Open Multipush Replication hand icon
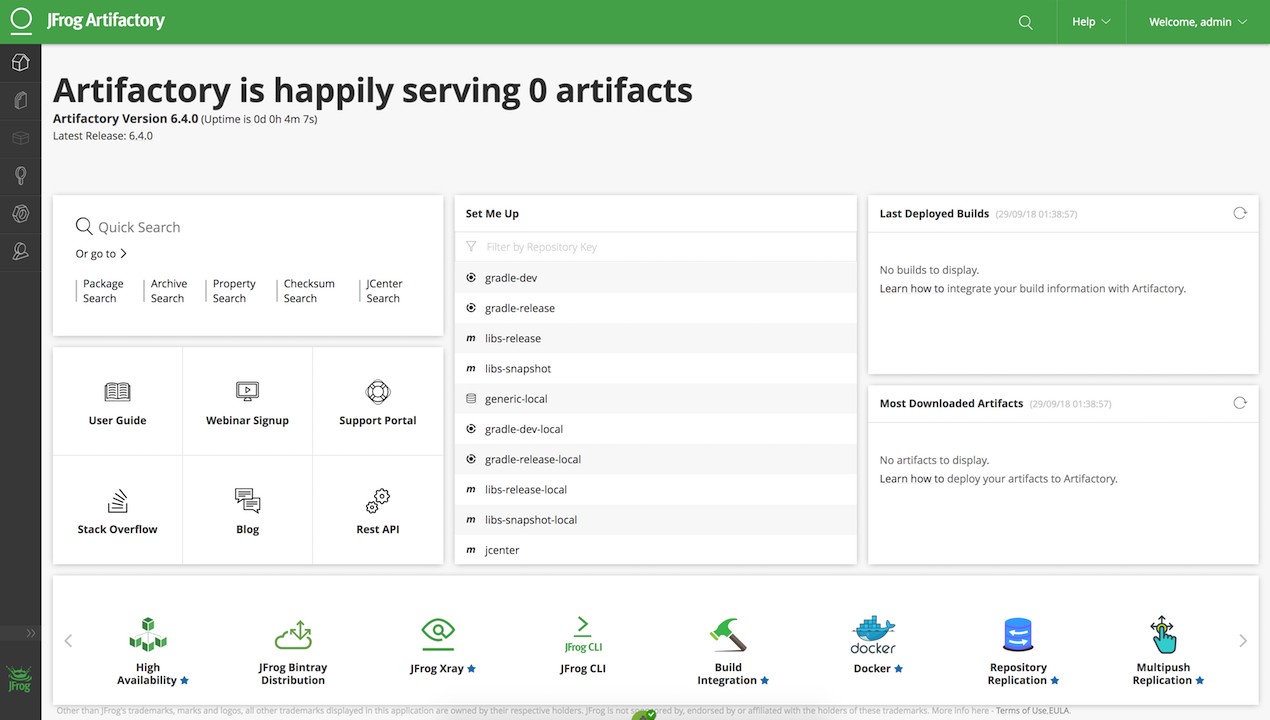Viewport: 1270px width, 720px height. click(x=1163, y=634)
